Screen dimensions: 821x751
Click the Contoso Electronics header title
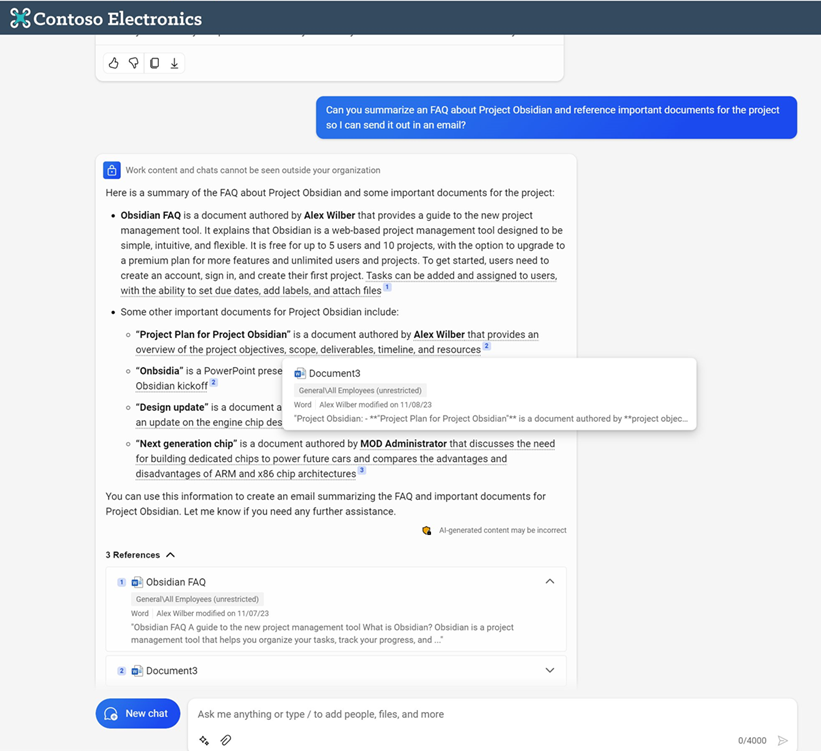(x=117, y=19)
